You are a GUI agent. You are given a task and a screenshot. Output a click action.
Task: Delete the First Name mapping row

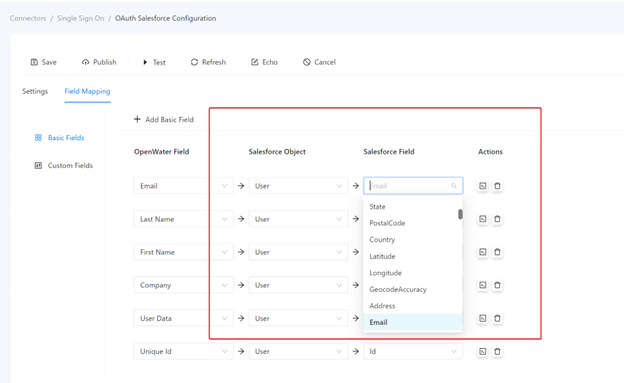click(497, 252)
